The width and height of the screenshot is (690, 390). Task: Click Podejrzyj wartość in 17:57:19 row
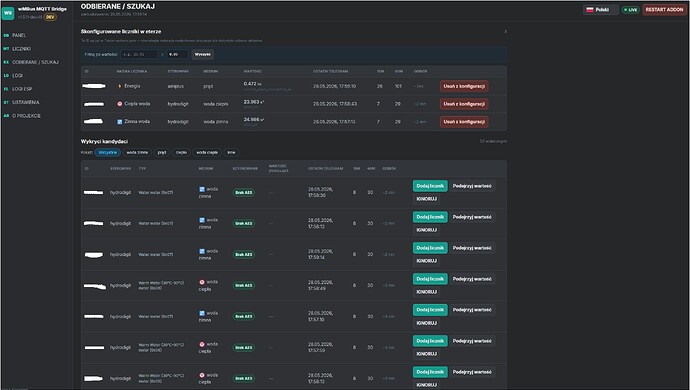(x=472, y=310)
